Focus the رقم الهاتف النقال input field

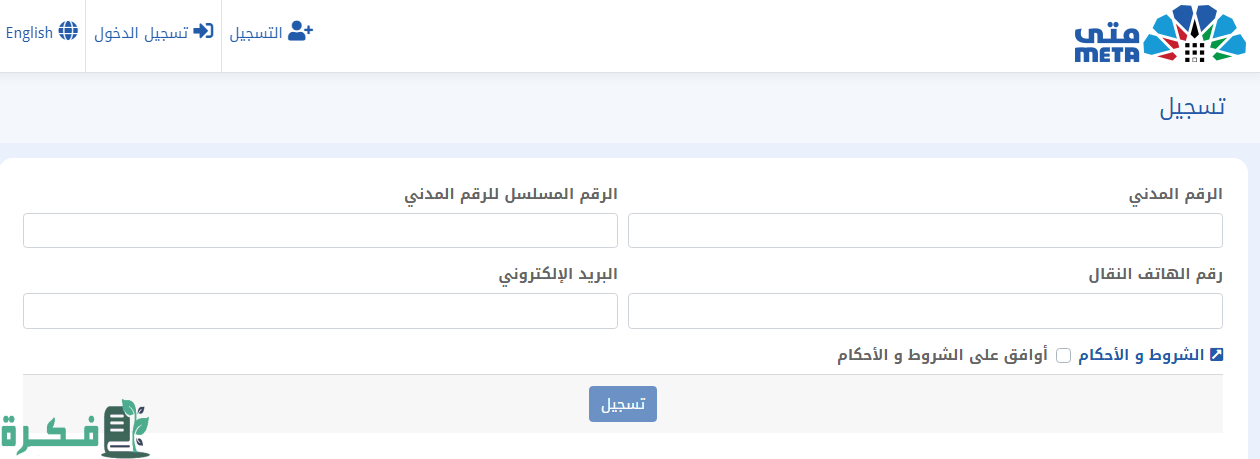coord(925,310)
